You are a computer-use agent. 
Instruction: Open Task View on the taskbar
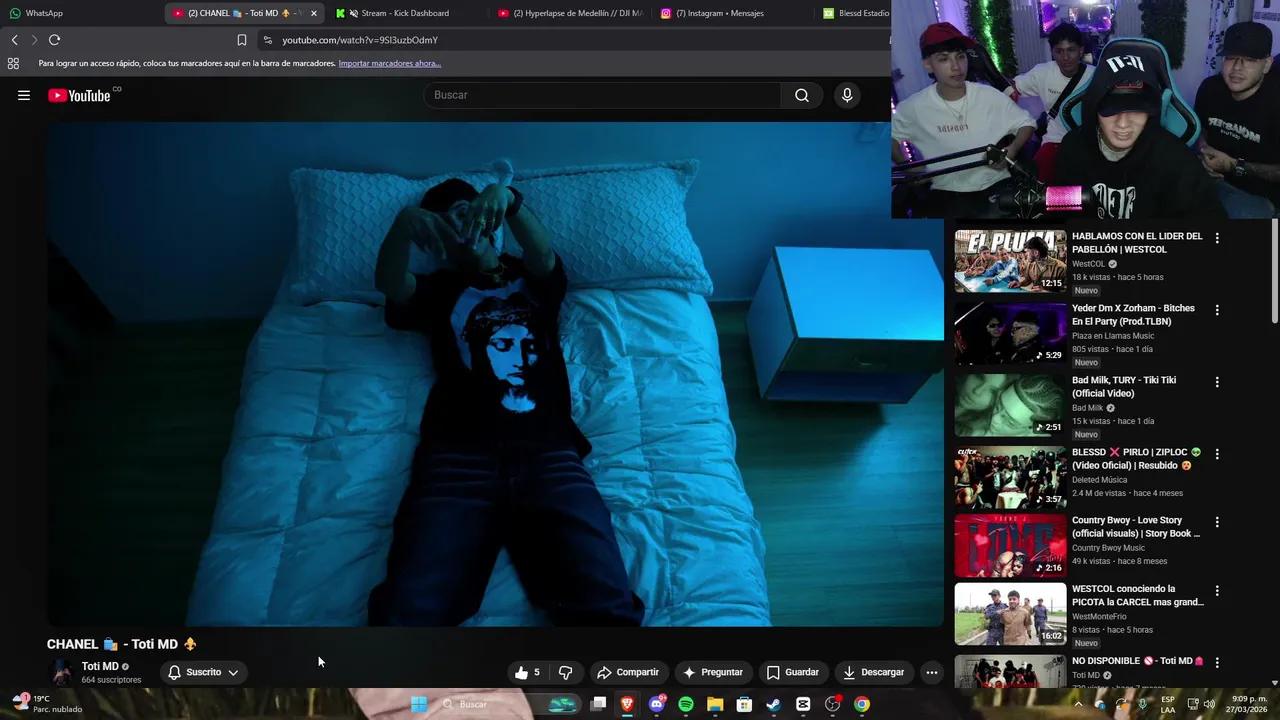coord(598,704)
